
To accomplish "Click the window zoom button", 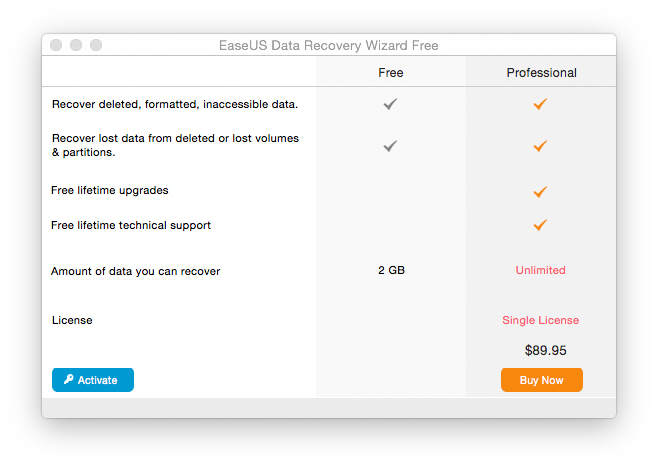I will coord(96,45).
